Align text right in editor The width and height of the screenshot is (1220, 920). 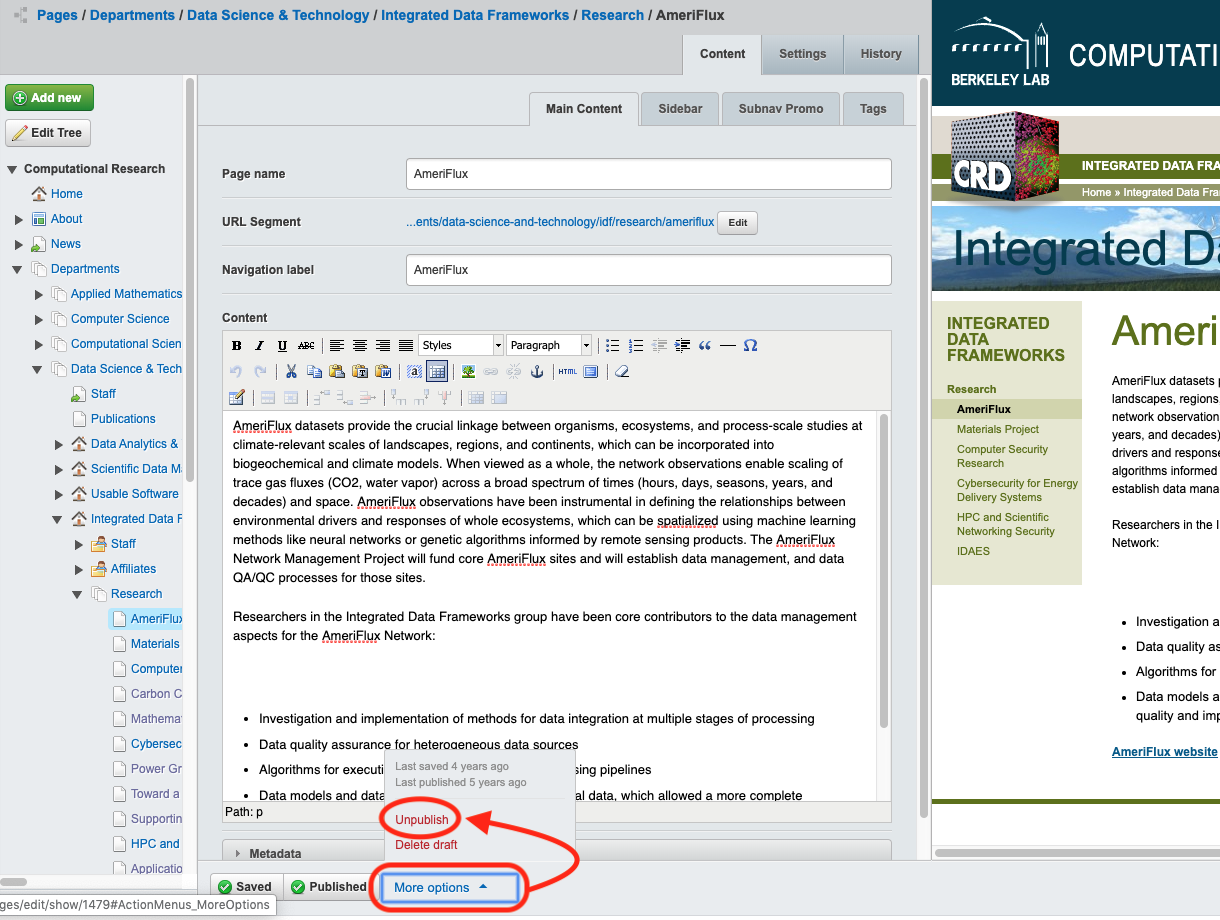(383, 346)
